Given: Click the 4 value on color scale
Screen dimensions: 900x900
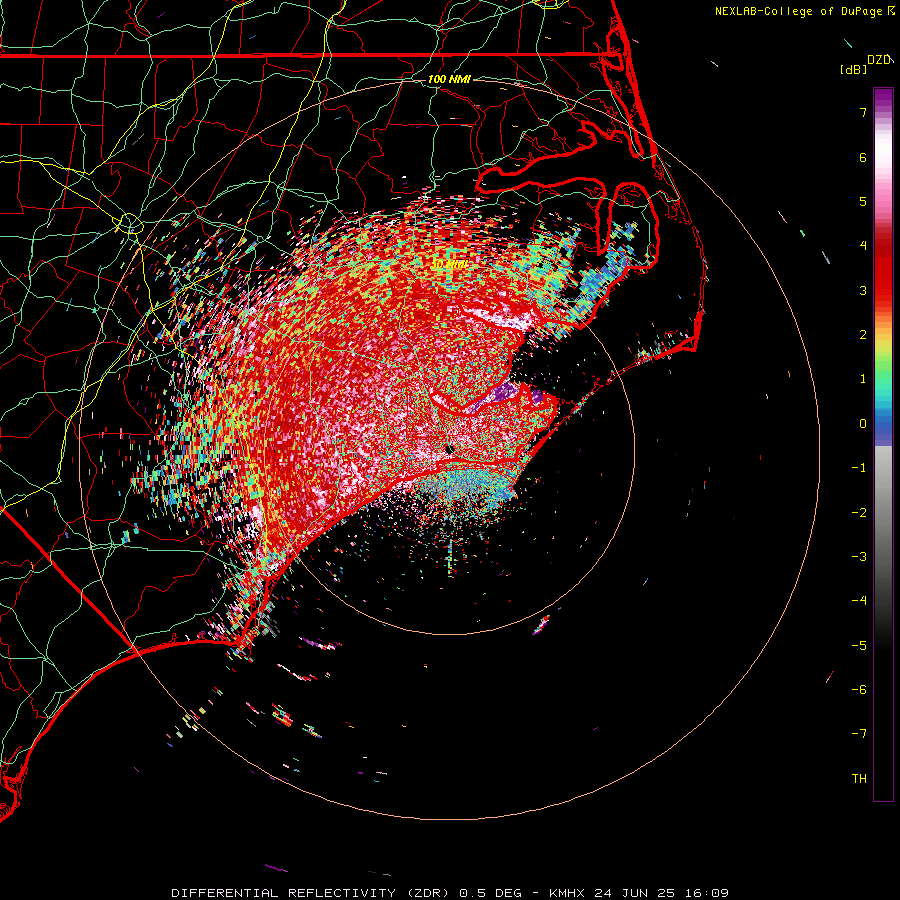Looking at the screenshot, I should 863,246.
